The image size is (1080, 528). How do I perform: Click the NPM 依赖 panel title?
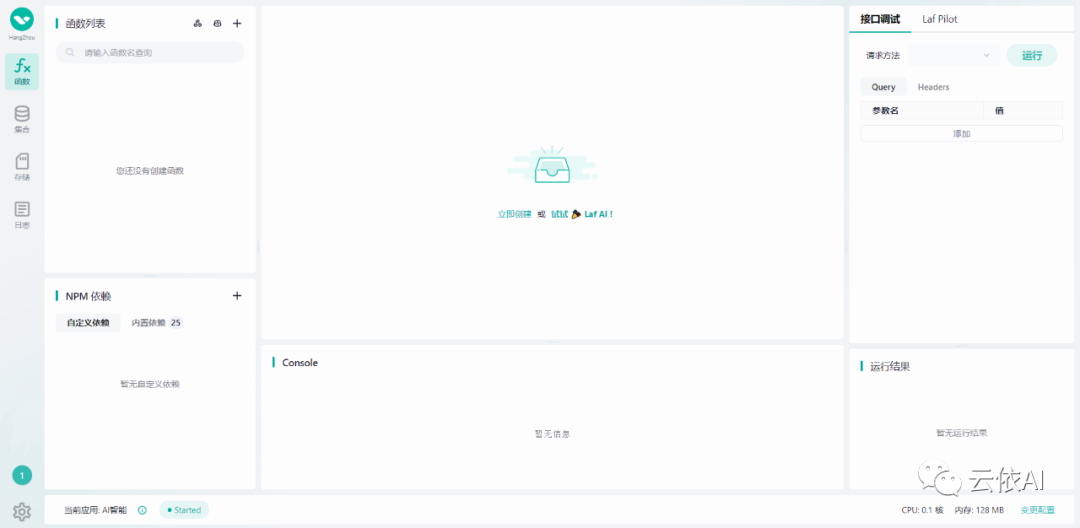[88, 296]
